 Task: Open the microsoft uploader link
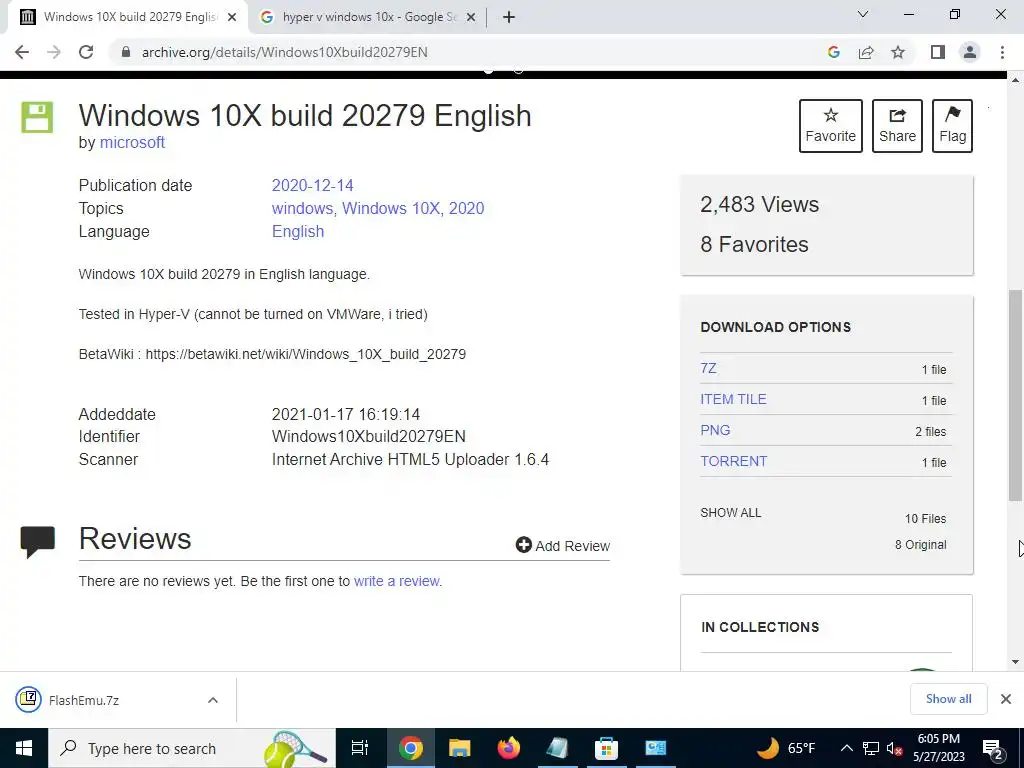click(x=132, y=142)
